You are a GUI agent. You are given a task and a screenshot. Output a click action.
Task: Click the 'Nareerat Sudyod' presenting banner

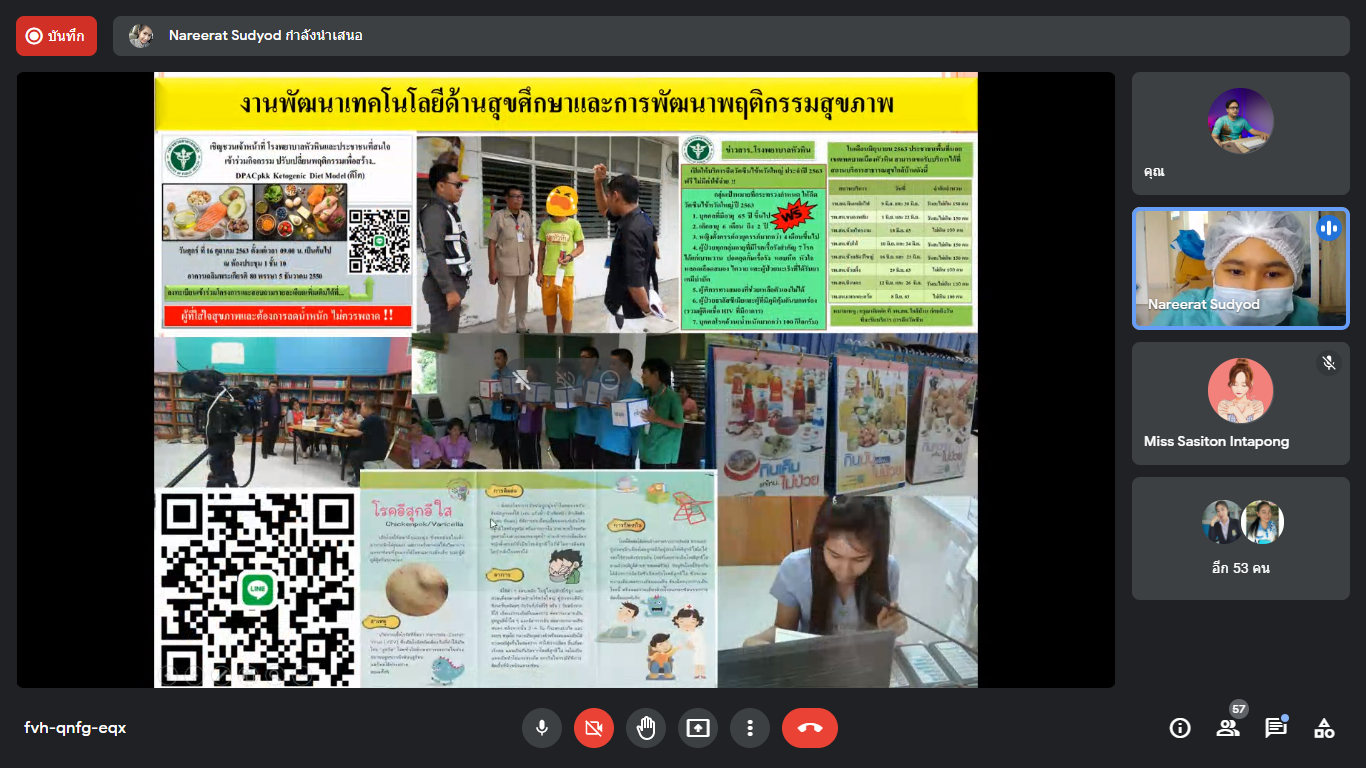[265, 36]
